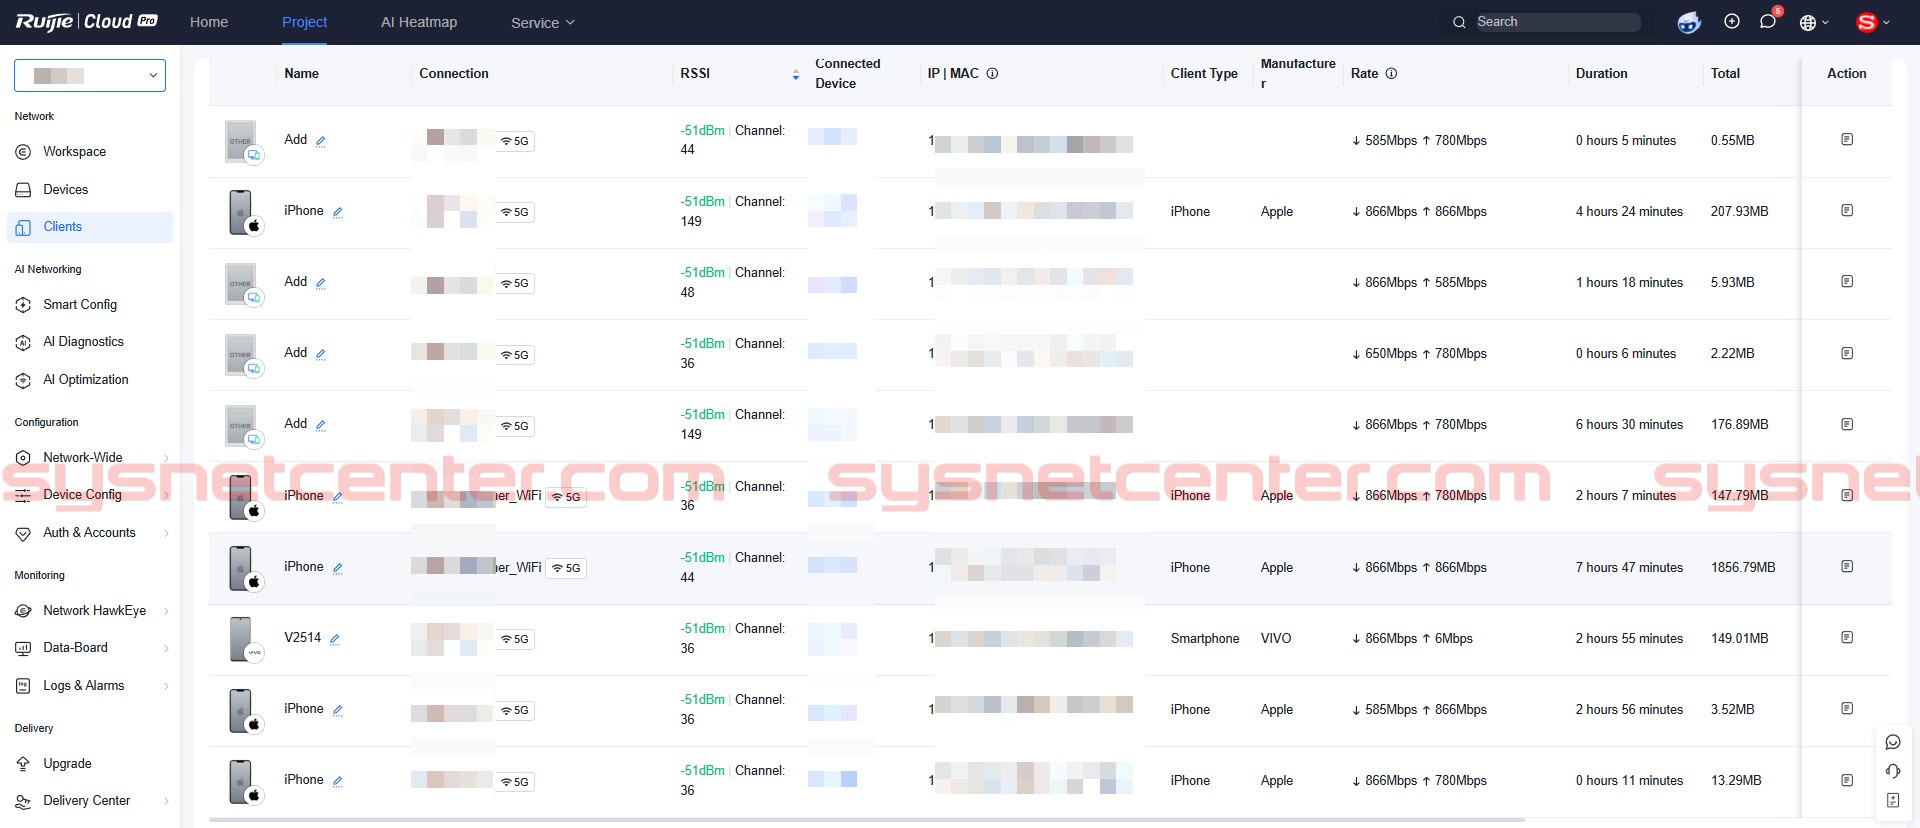
Task: Open the project selector dropdown in sidebar
Action: point(90,76)
